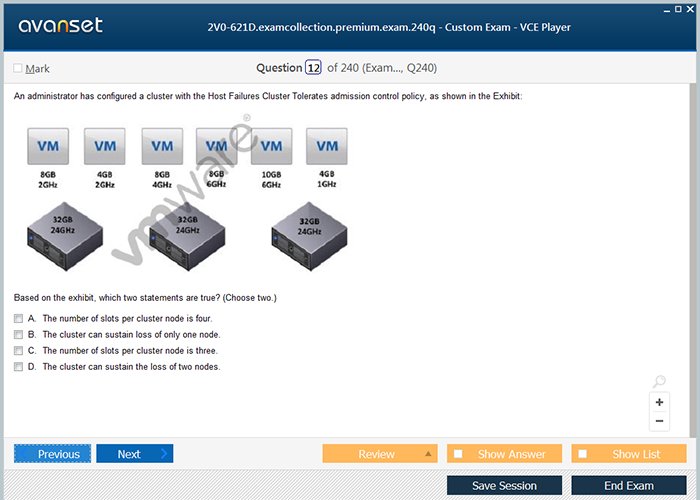Tick answer C: slots per node is three
The height and width of the screenshot is (500, 700).
pyautogui.click(x=18, y=351)
